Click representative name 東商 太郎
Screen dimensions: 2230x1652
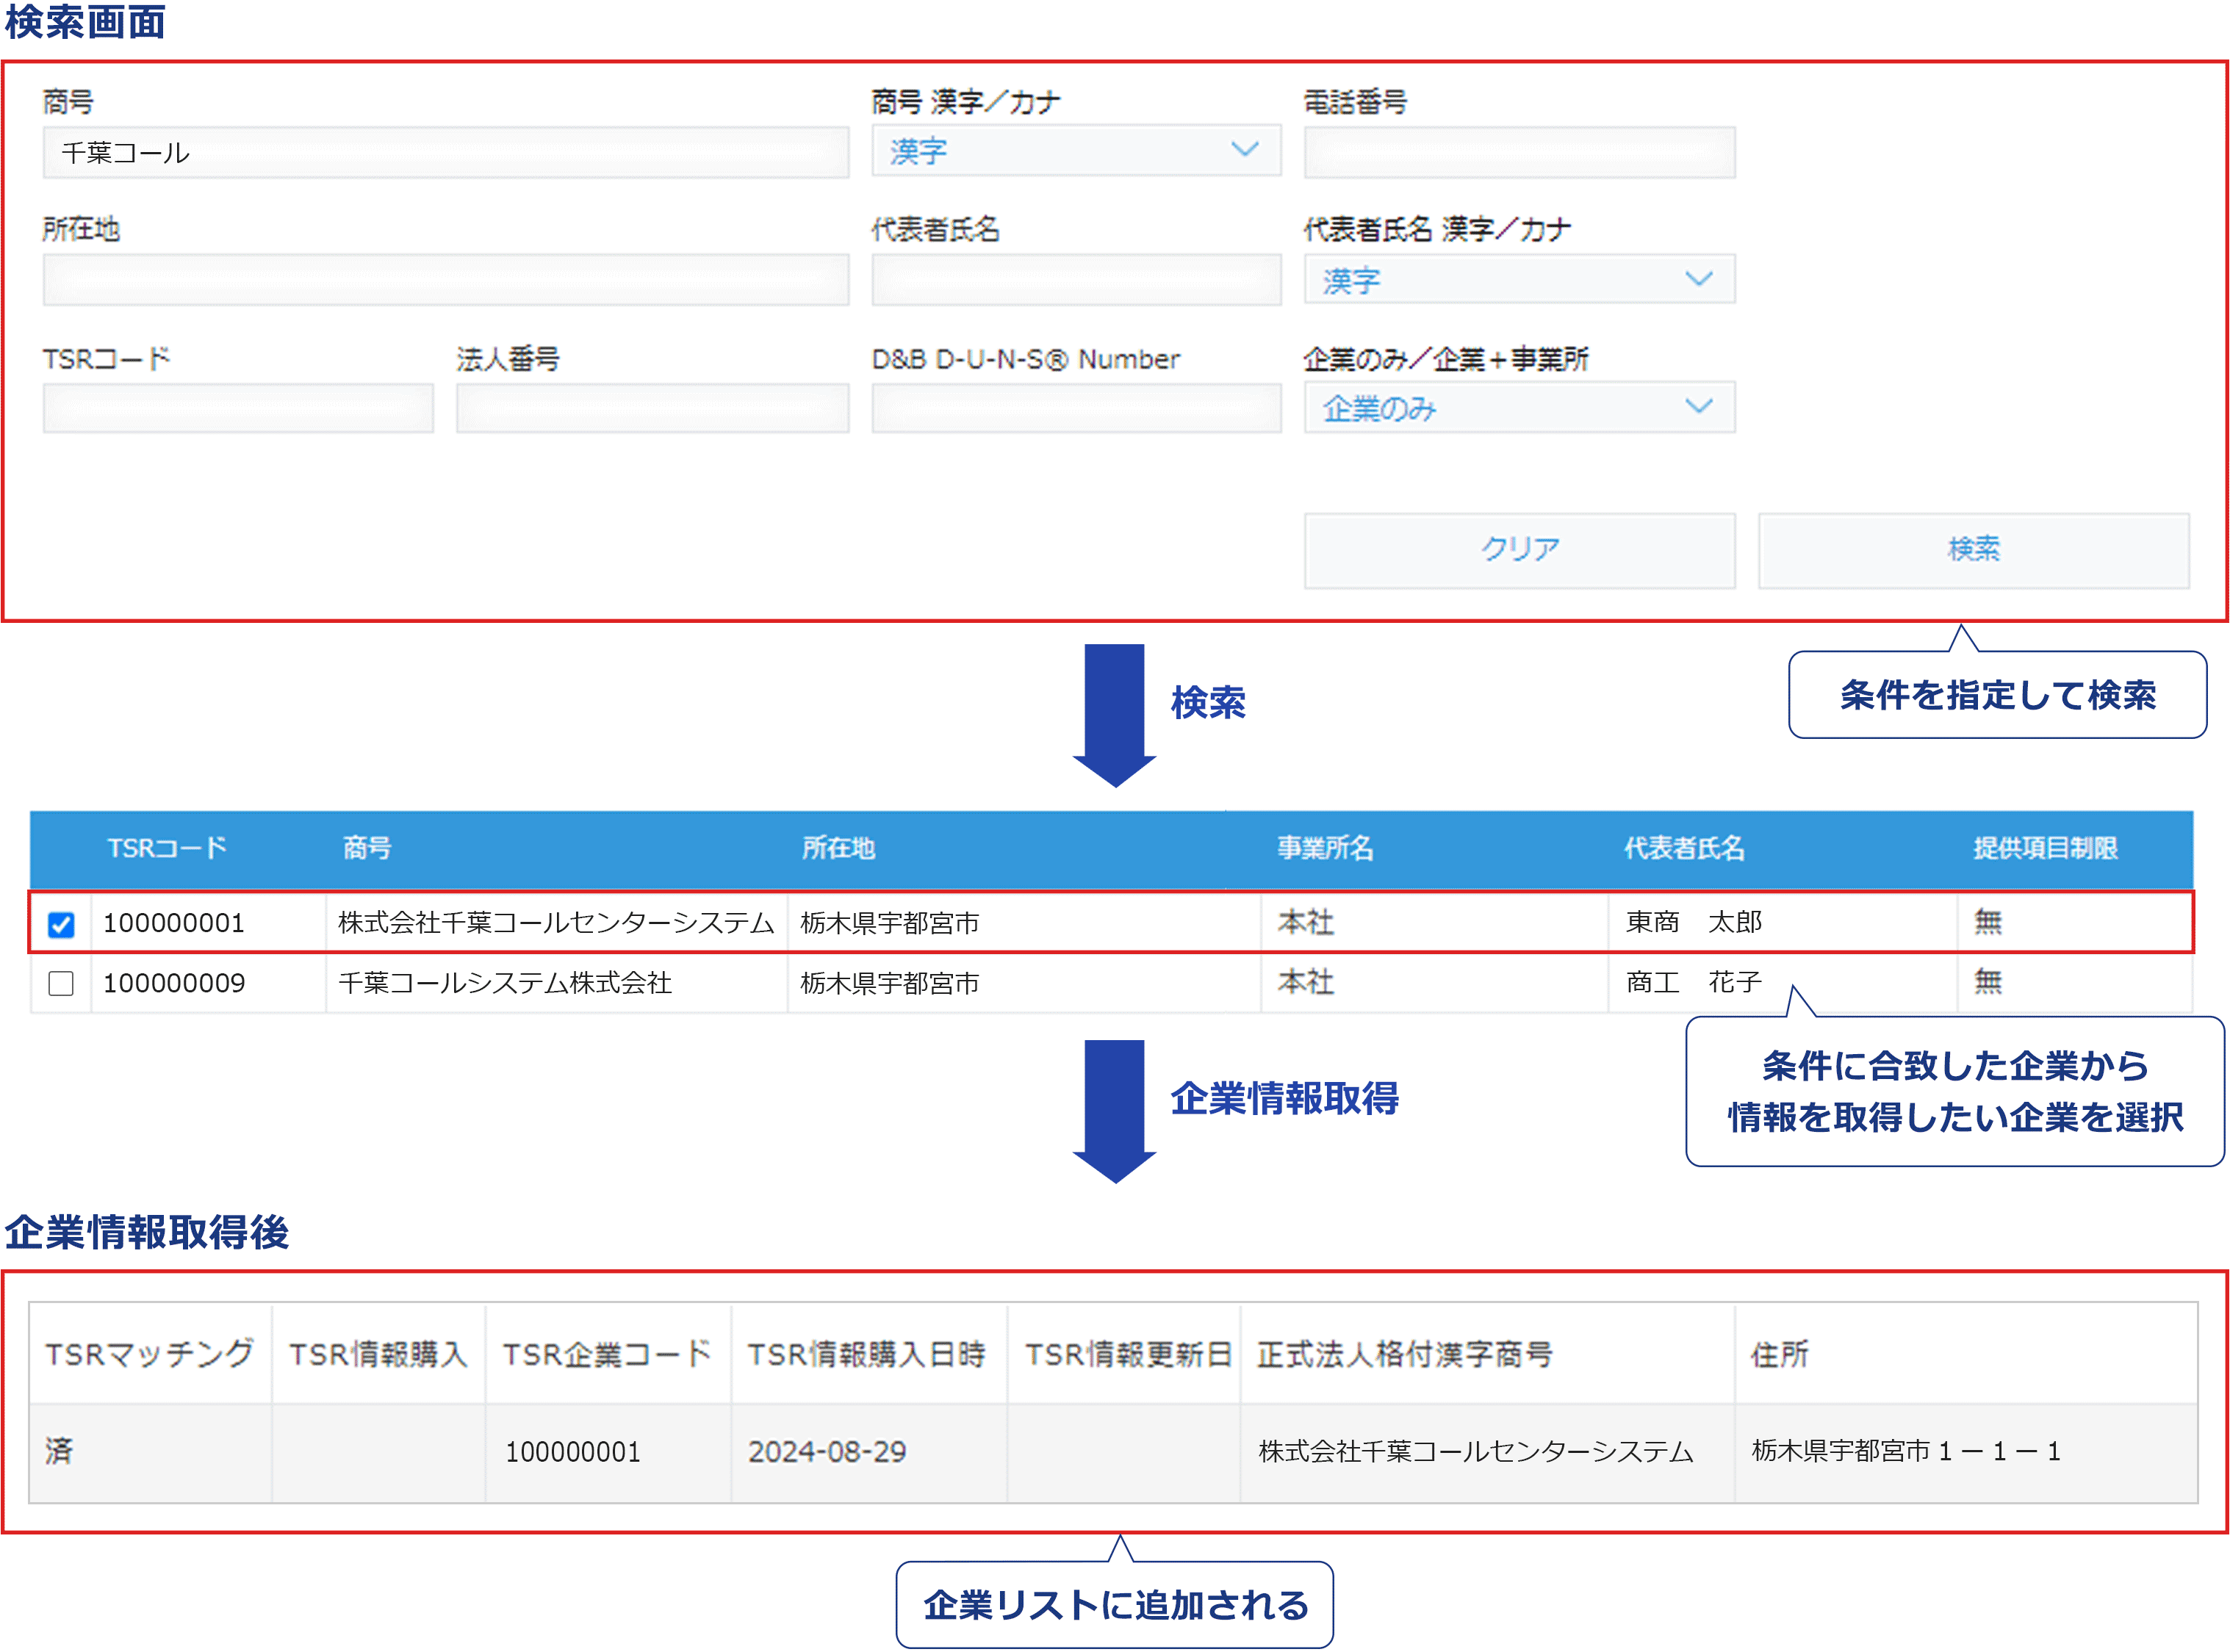click(x=1694, y=922)
